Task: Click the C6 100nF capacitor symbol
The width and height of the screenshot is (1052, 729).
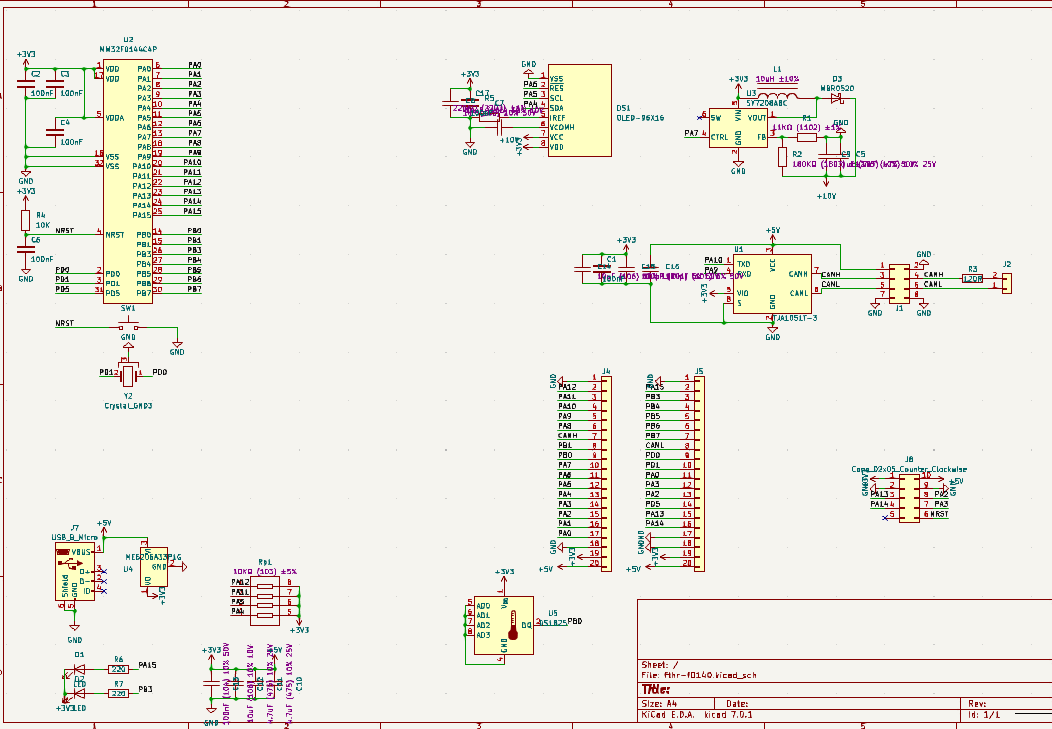Action: (25, 249)
